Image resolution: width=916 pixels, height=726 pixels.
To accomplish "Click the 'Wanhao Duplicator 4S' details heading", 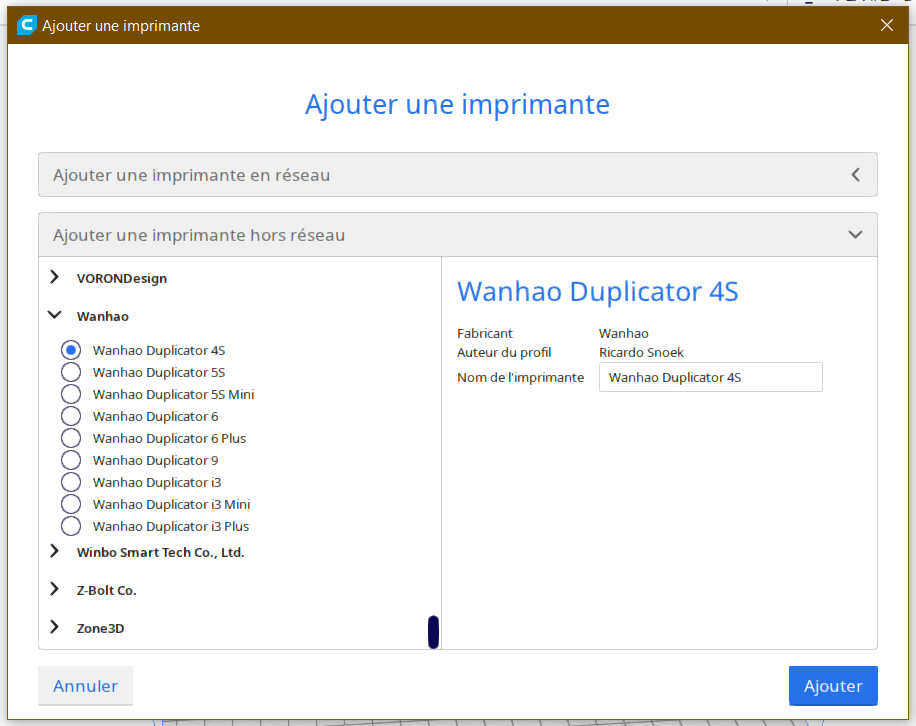I will click(x=598, y=291).
